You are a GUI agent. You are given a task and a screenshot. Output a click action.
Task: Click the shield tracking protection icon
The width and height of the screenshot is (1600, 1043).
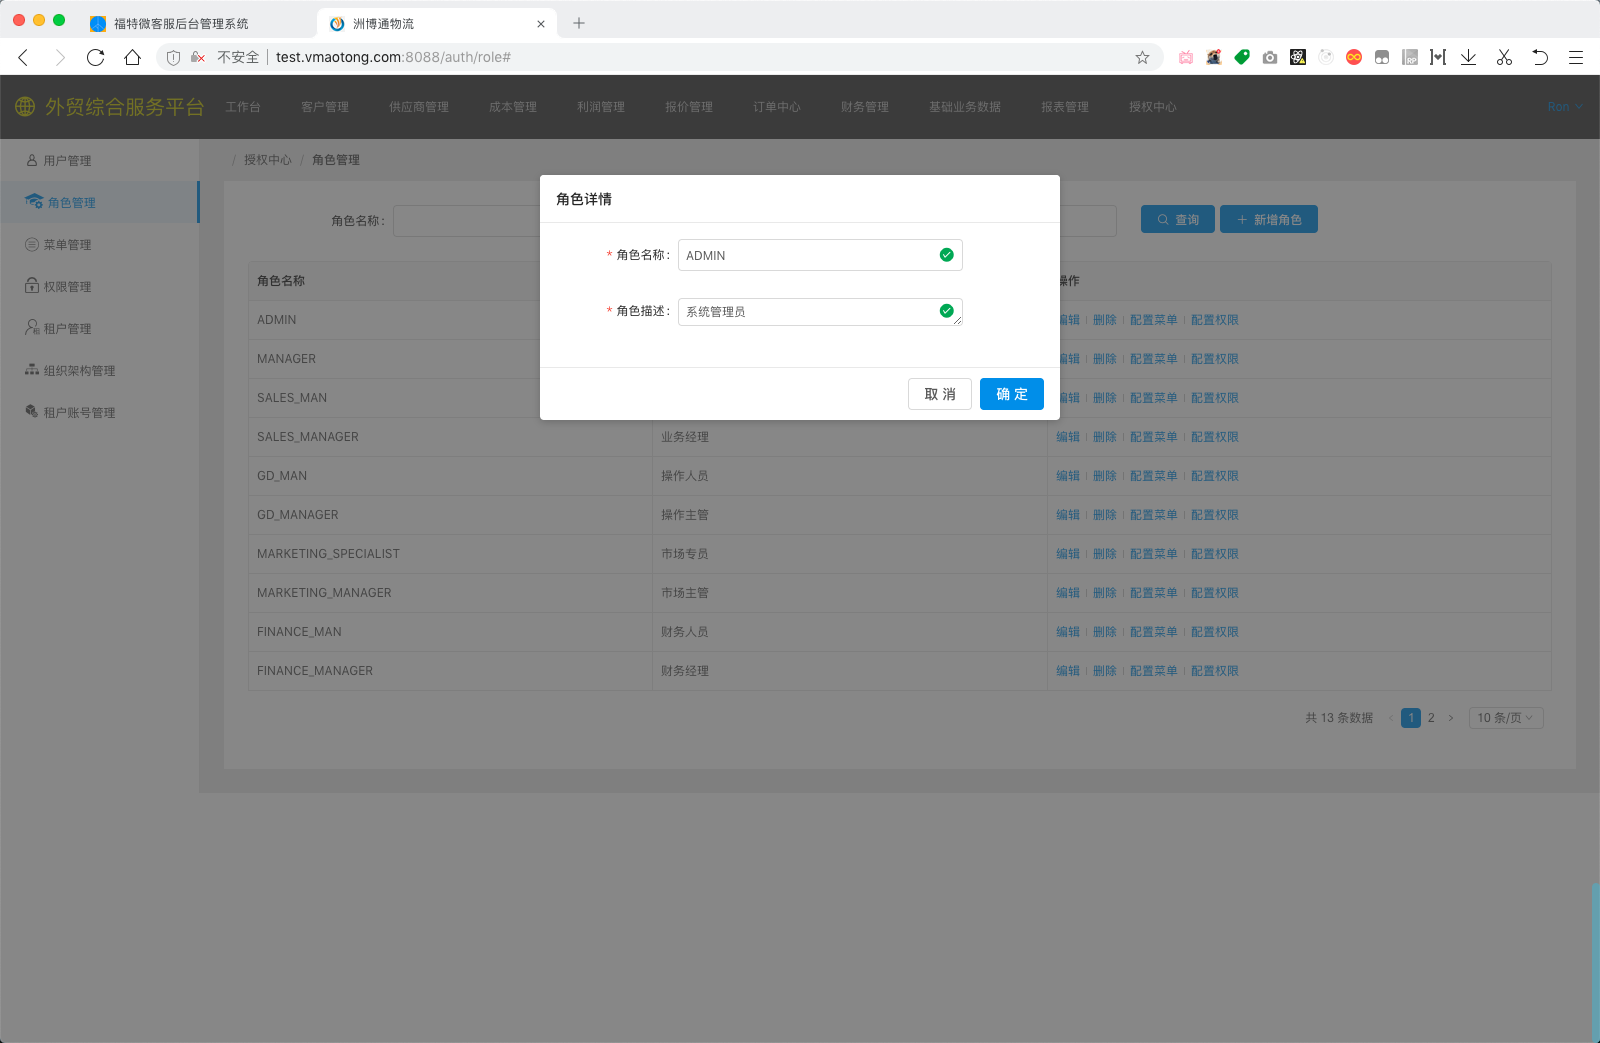173,57
